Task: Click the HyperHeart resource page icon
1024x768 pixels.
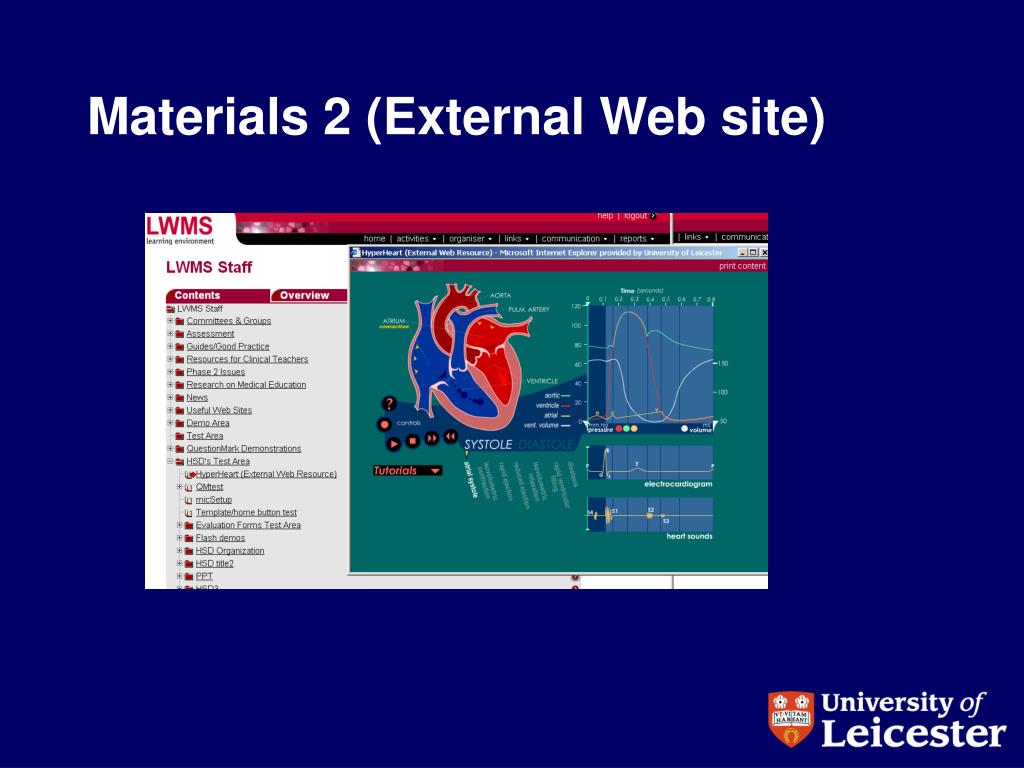Action: [x=189, y=475]
